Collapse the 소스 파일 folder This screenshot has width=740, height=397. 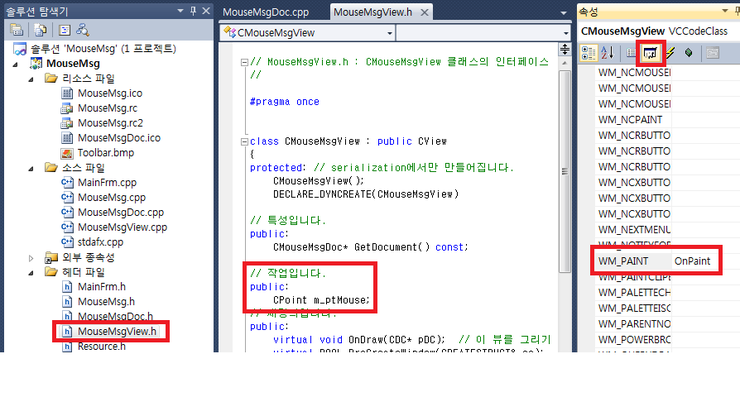click(x=31, y=168)
